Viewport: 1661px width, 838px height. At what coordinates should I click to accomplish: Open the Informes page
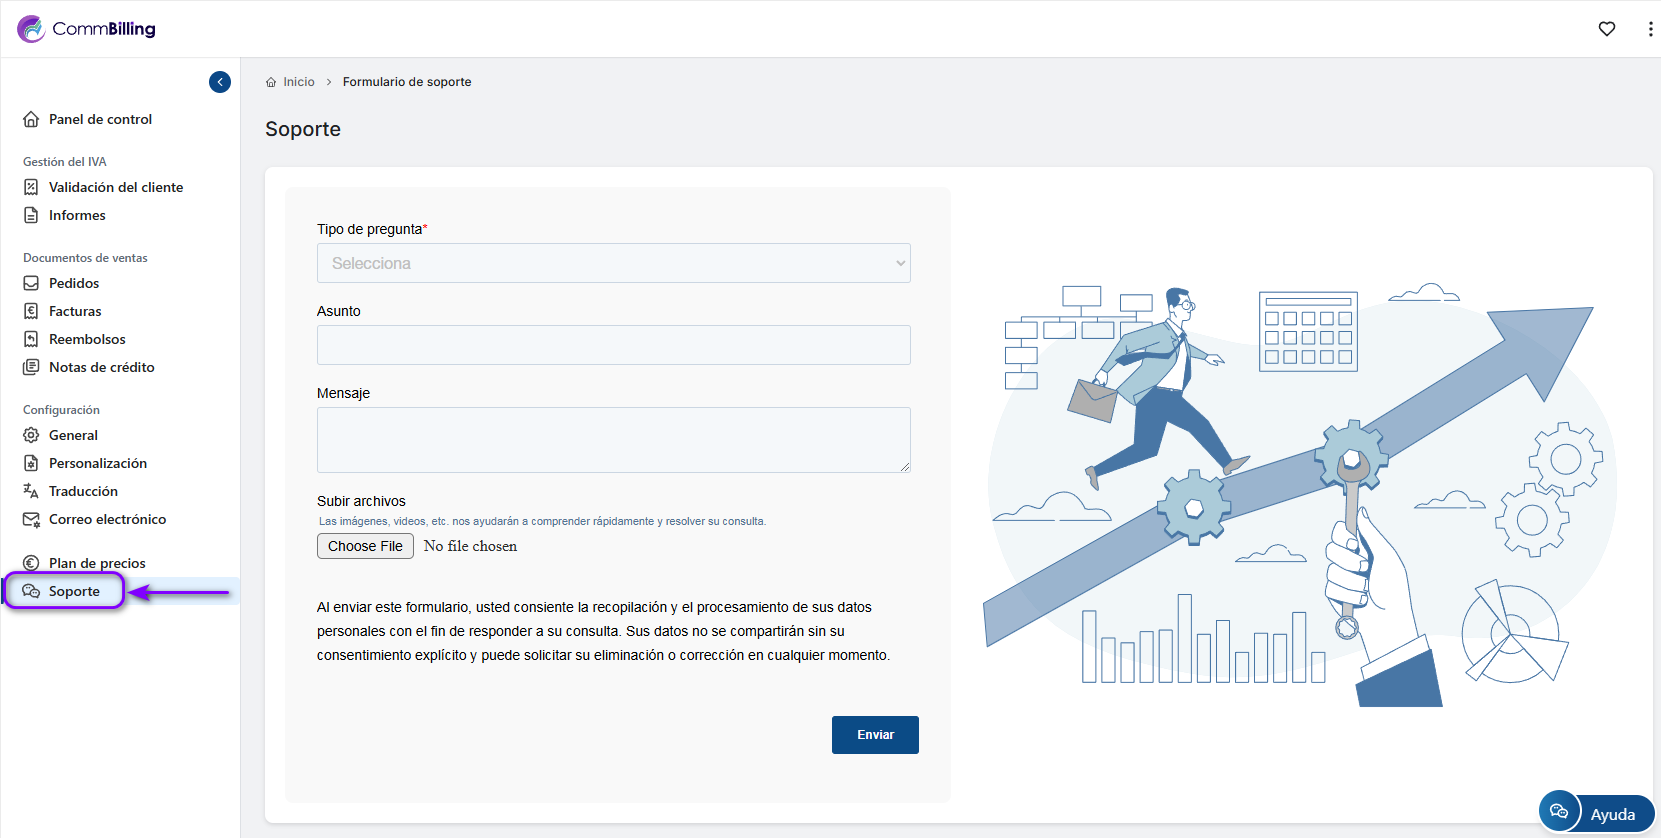coord(77,215)
